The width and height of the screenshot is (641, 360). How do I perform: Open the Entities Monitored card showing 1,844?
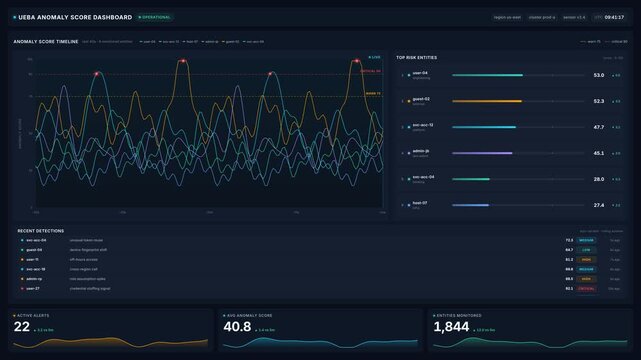pos(530,330)
